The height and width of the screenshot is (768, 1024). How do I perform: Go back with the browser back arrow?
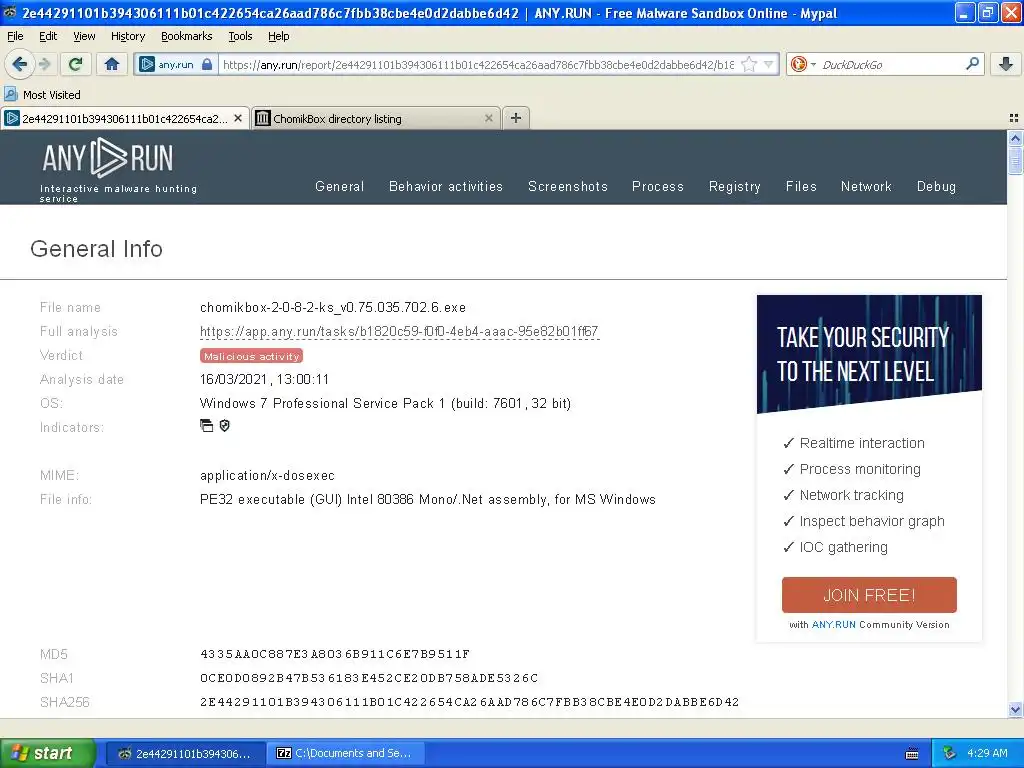coord(19,64)
